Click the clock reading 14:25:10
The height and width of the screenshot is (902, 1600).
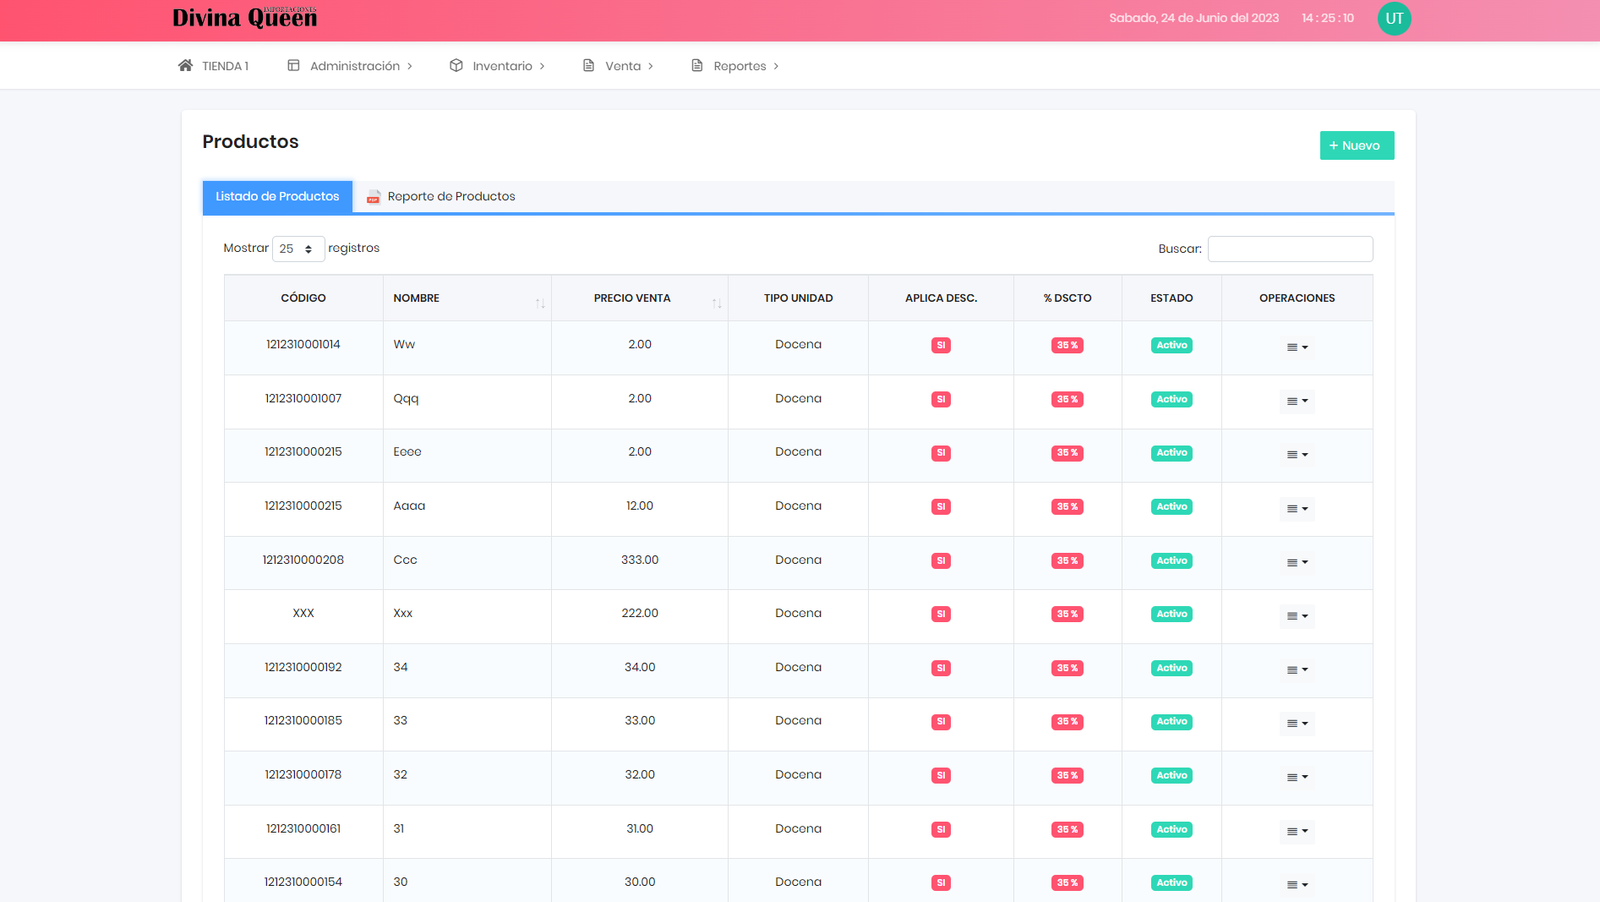1328,18
